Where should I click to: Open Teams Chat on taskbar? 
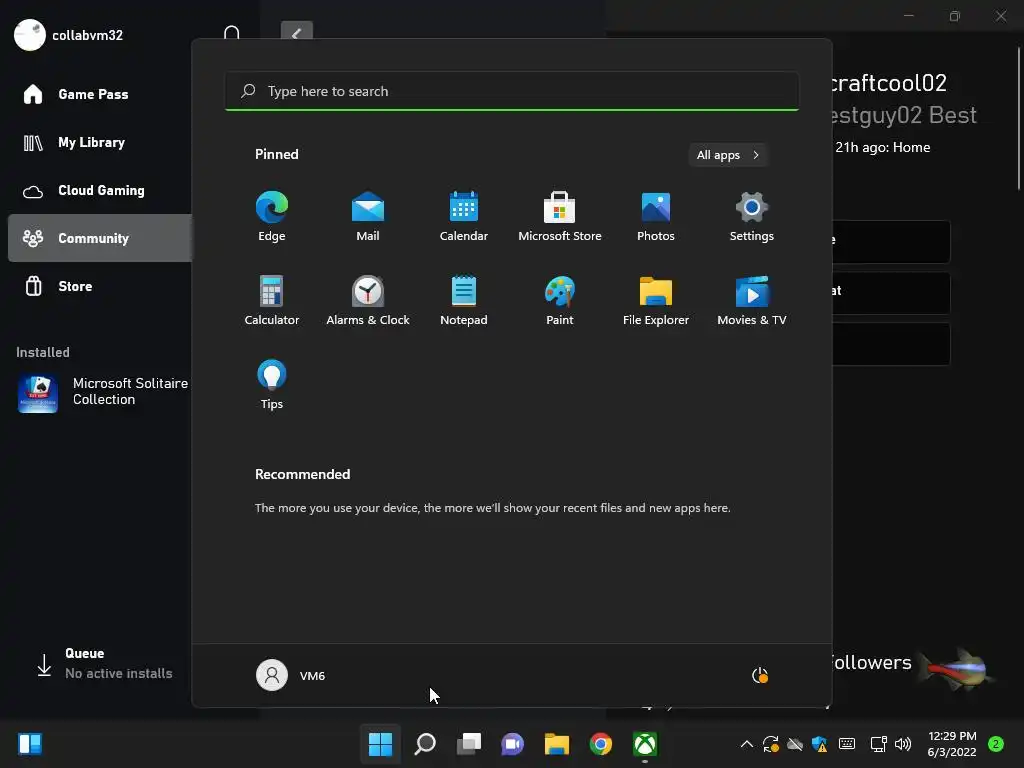513,744
